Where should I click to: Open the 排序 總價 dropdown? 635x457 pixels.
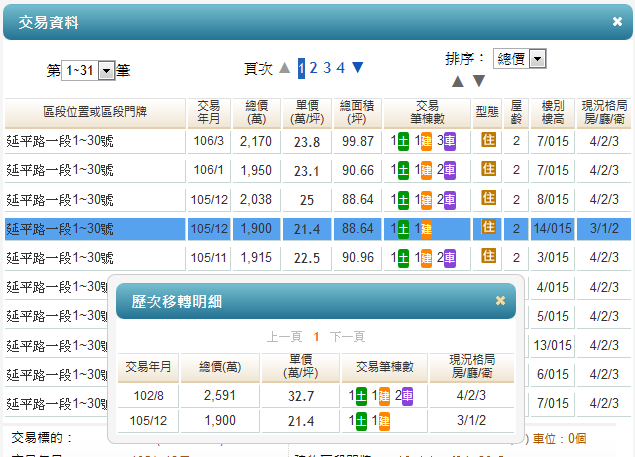tap(520, 59)
